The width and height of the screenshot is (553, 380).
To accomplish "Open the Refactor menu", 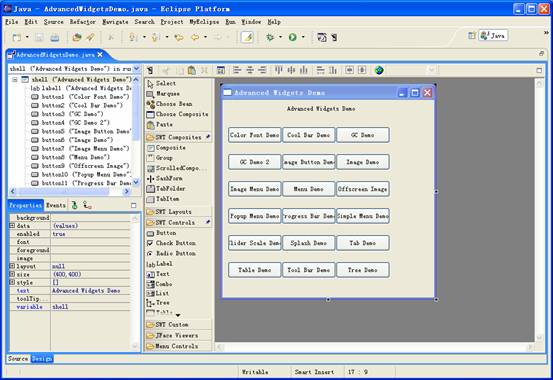I will click(x=83, y=22).
